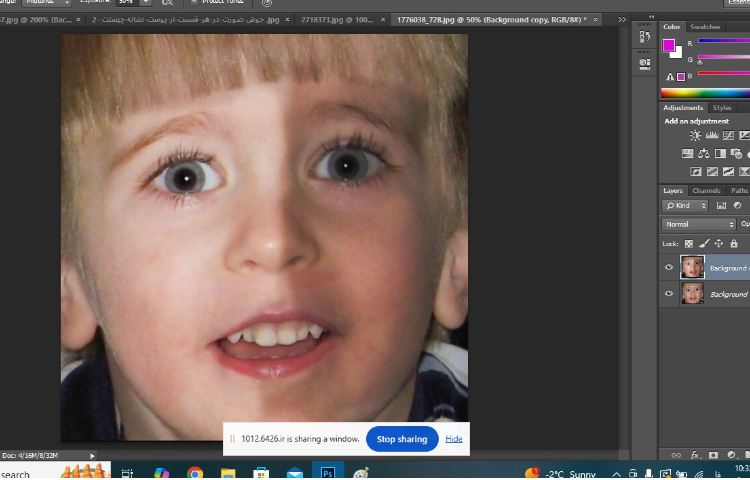Expand the hidden document tabs list
This screenshot has width=750, height=480.
622,19
